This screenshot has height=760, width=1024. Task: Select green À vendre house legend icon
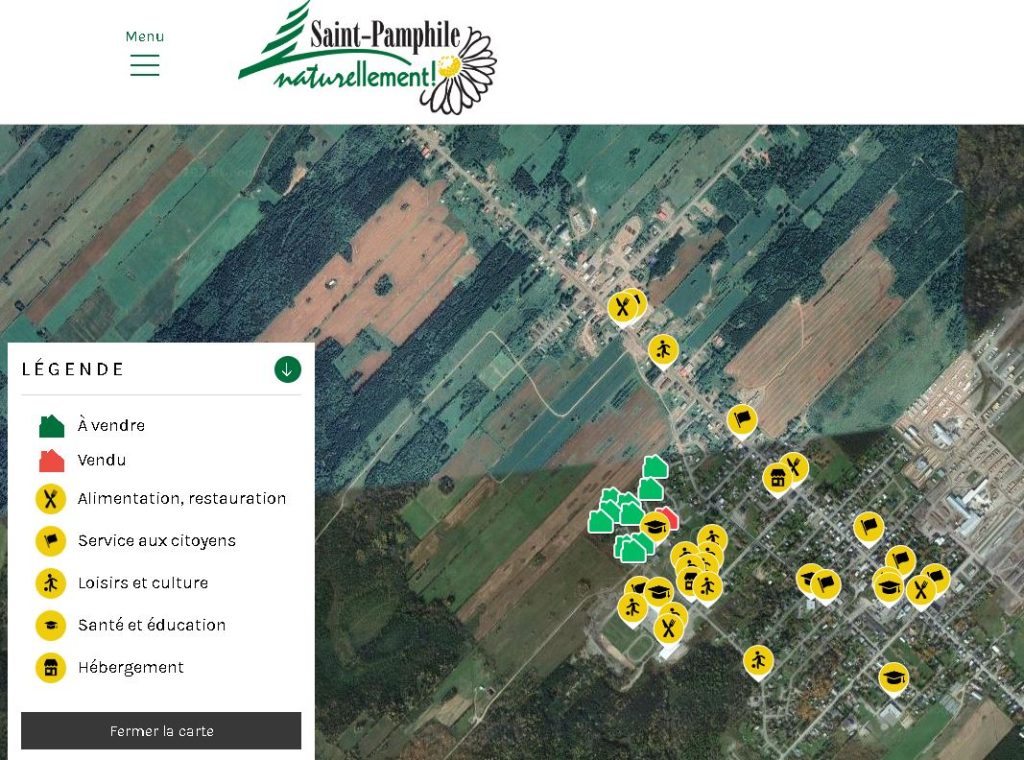coord(51,426)
